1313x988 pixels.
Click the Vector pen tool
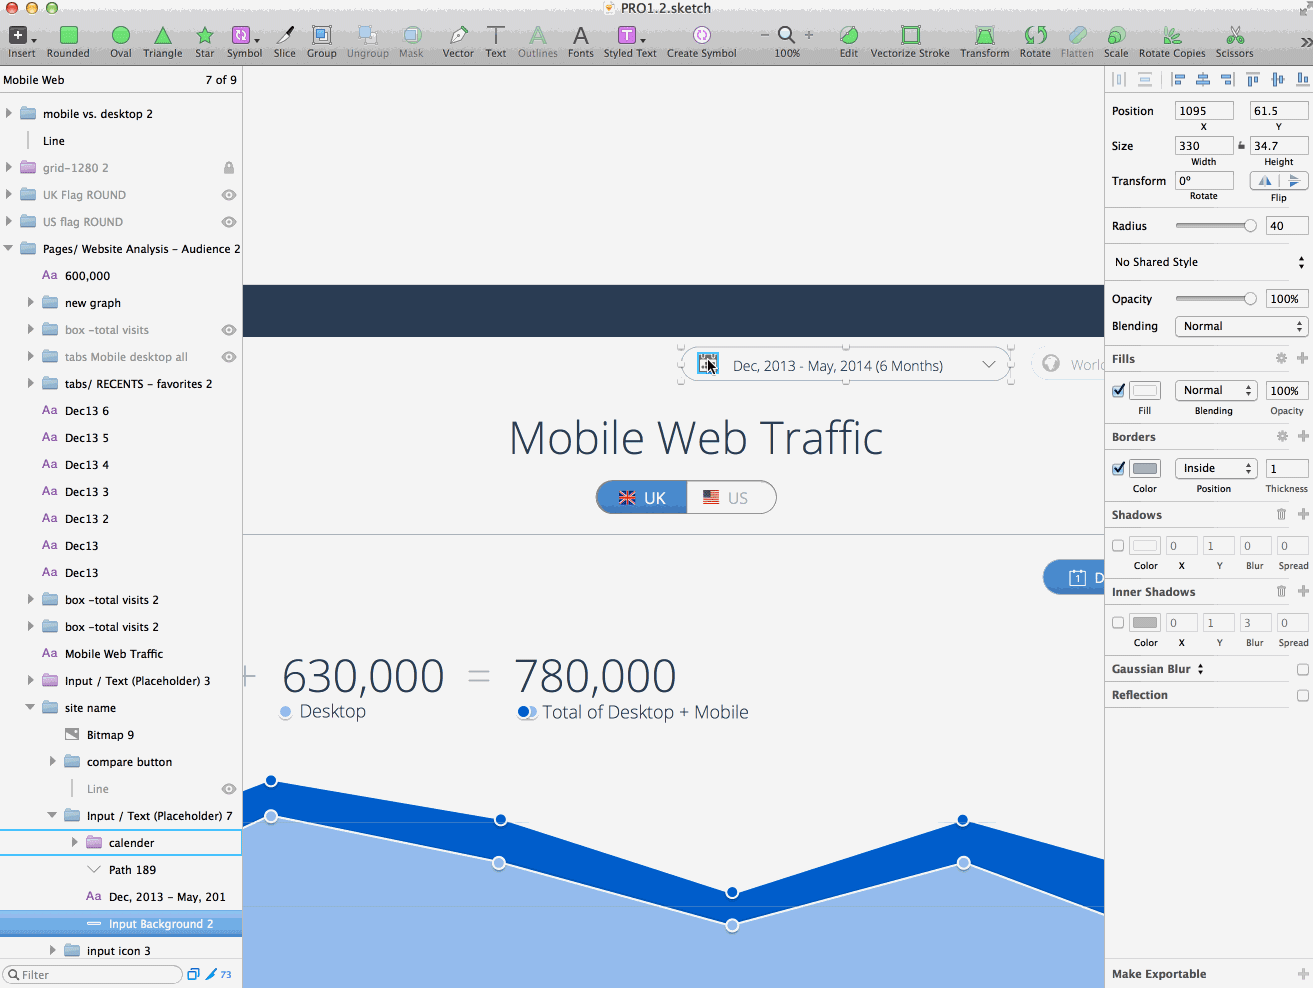(458, 41)
